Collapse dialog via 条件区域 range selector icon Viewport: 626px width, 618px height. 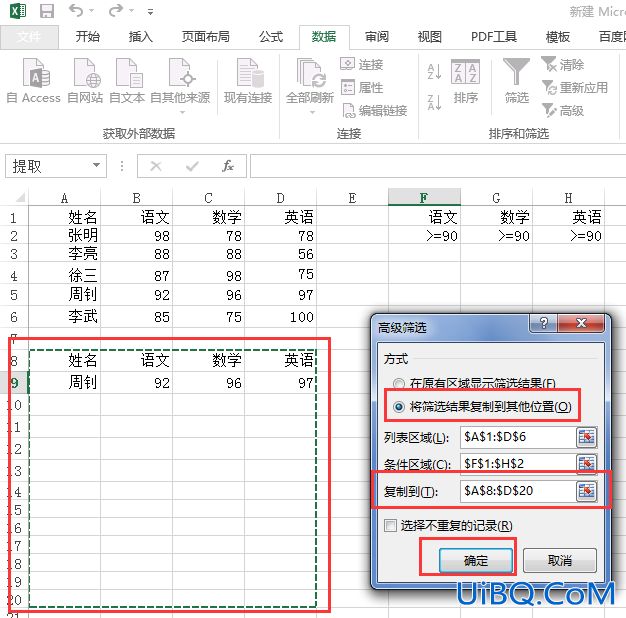pyautogui.click(x=586, y=464)
